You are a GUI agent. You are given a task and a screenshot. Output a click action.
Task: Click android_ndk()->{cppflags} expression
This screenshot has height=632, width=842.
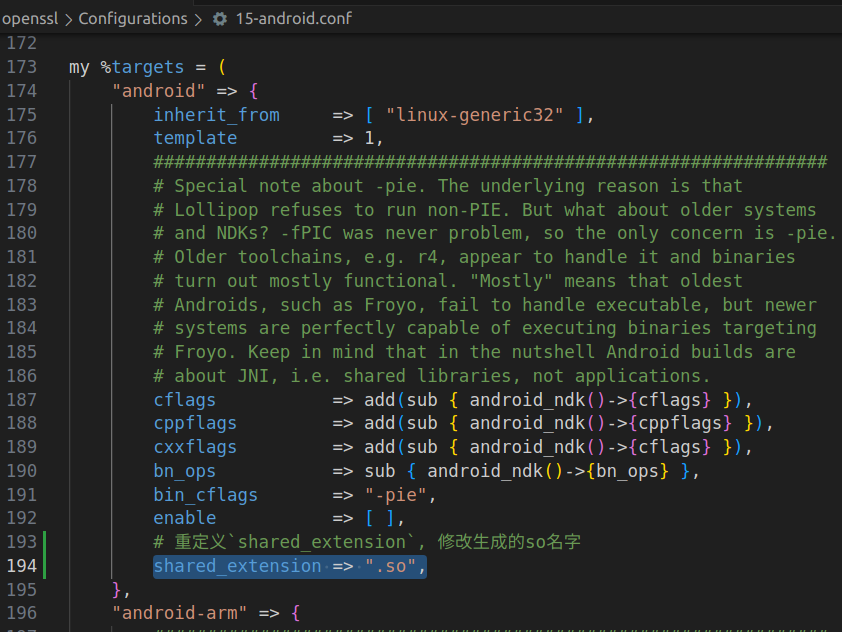(600, 423)
